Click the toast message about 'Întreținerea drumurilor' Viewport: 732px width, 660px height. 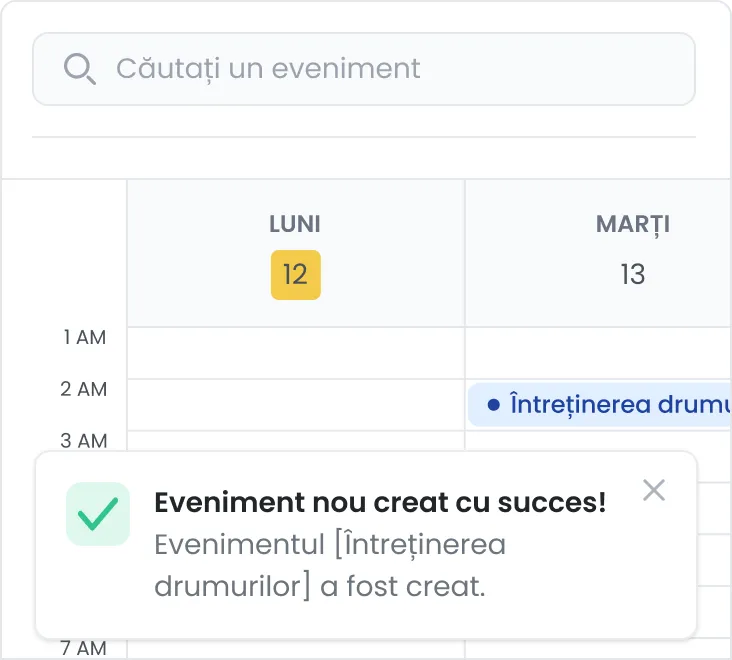click(x=330, y=565)
